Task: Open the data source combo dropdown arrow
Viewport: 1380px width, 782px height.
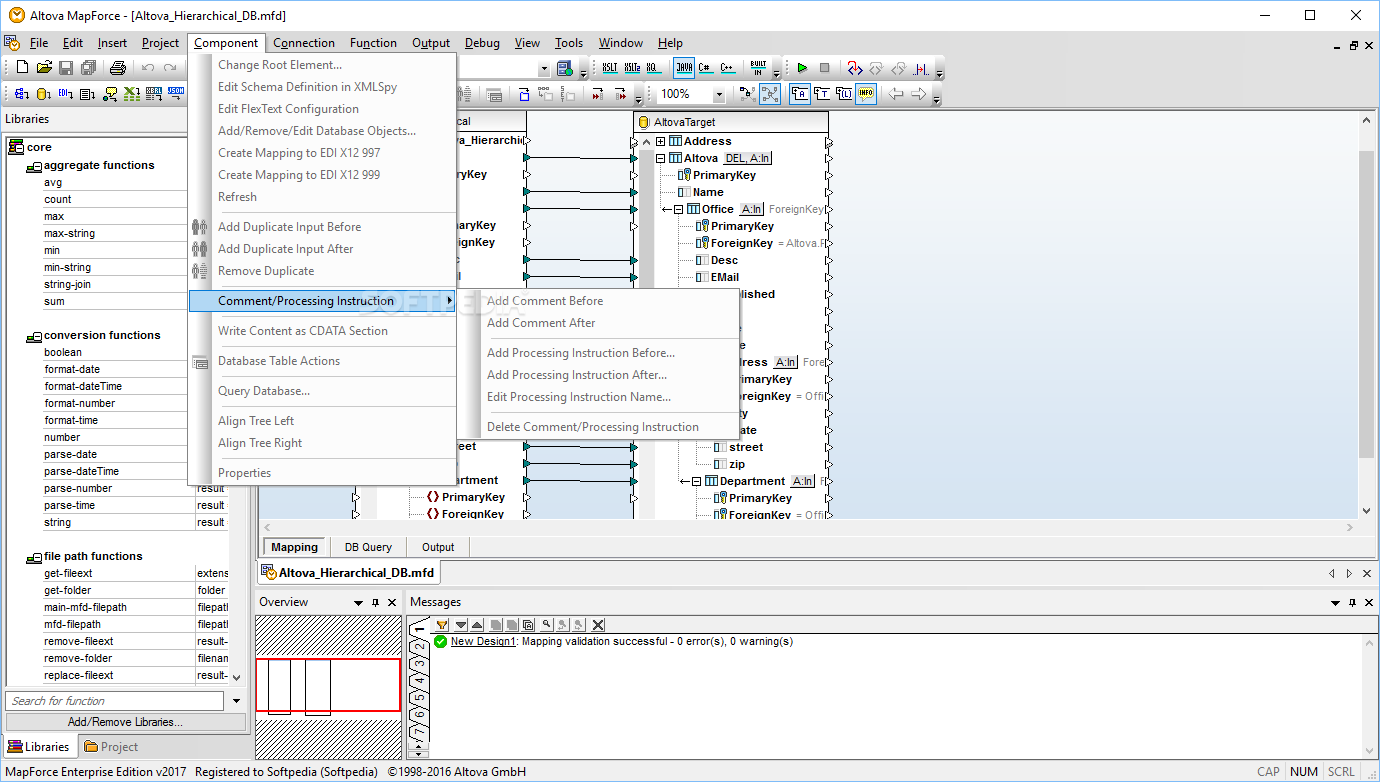Action: pos(544,68)
